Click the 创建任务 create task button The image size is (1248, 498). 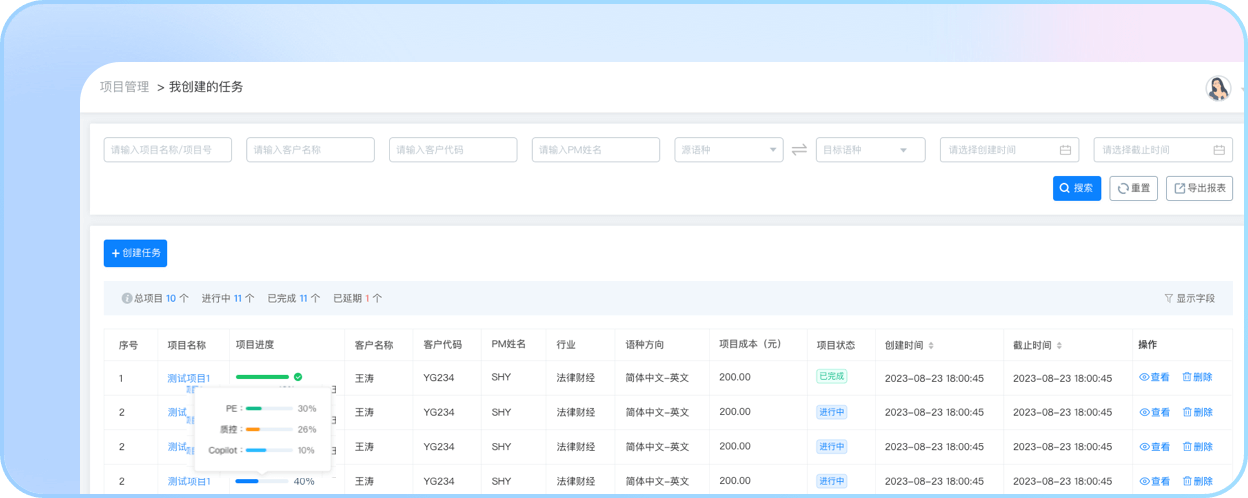(135, 253)
